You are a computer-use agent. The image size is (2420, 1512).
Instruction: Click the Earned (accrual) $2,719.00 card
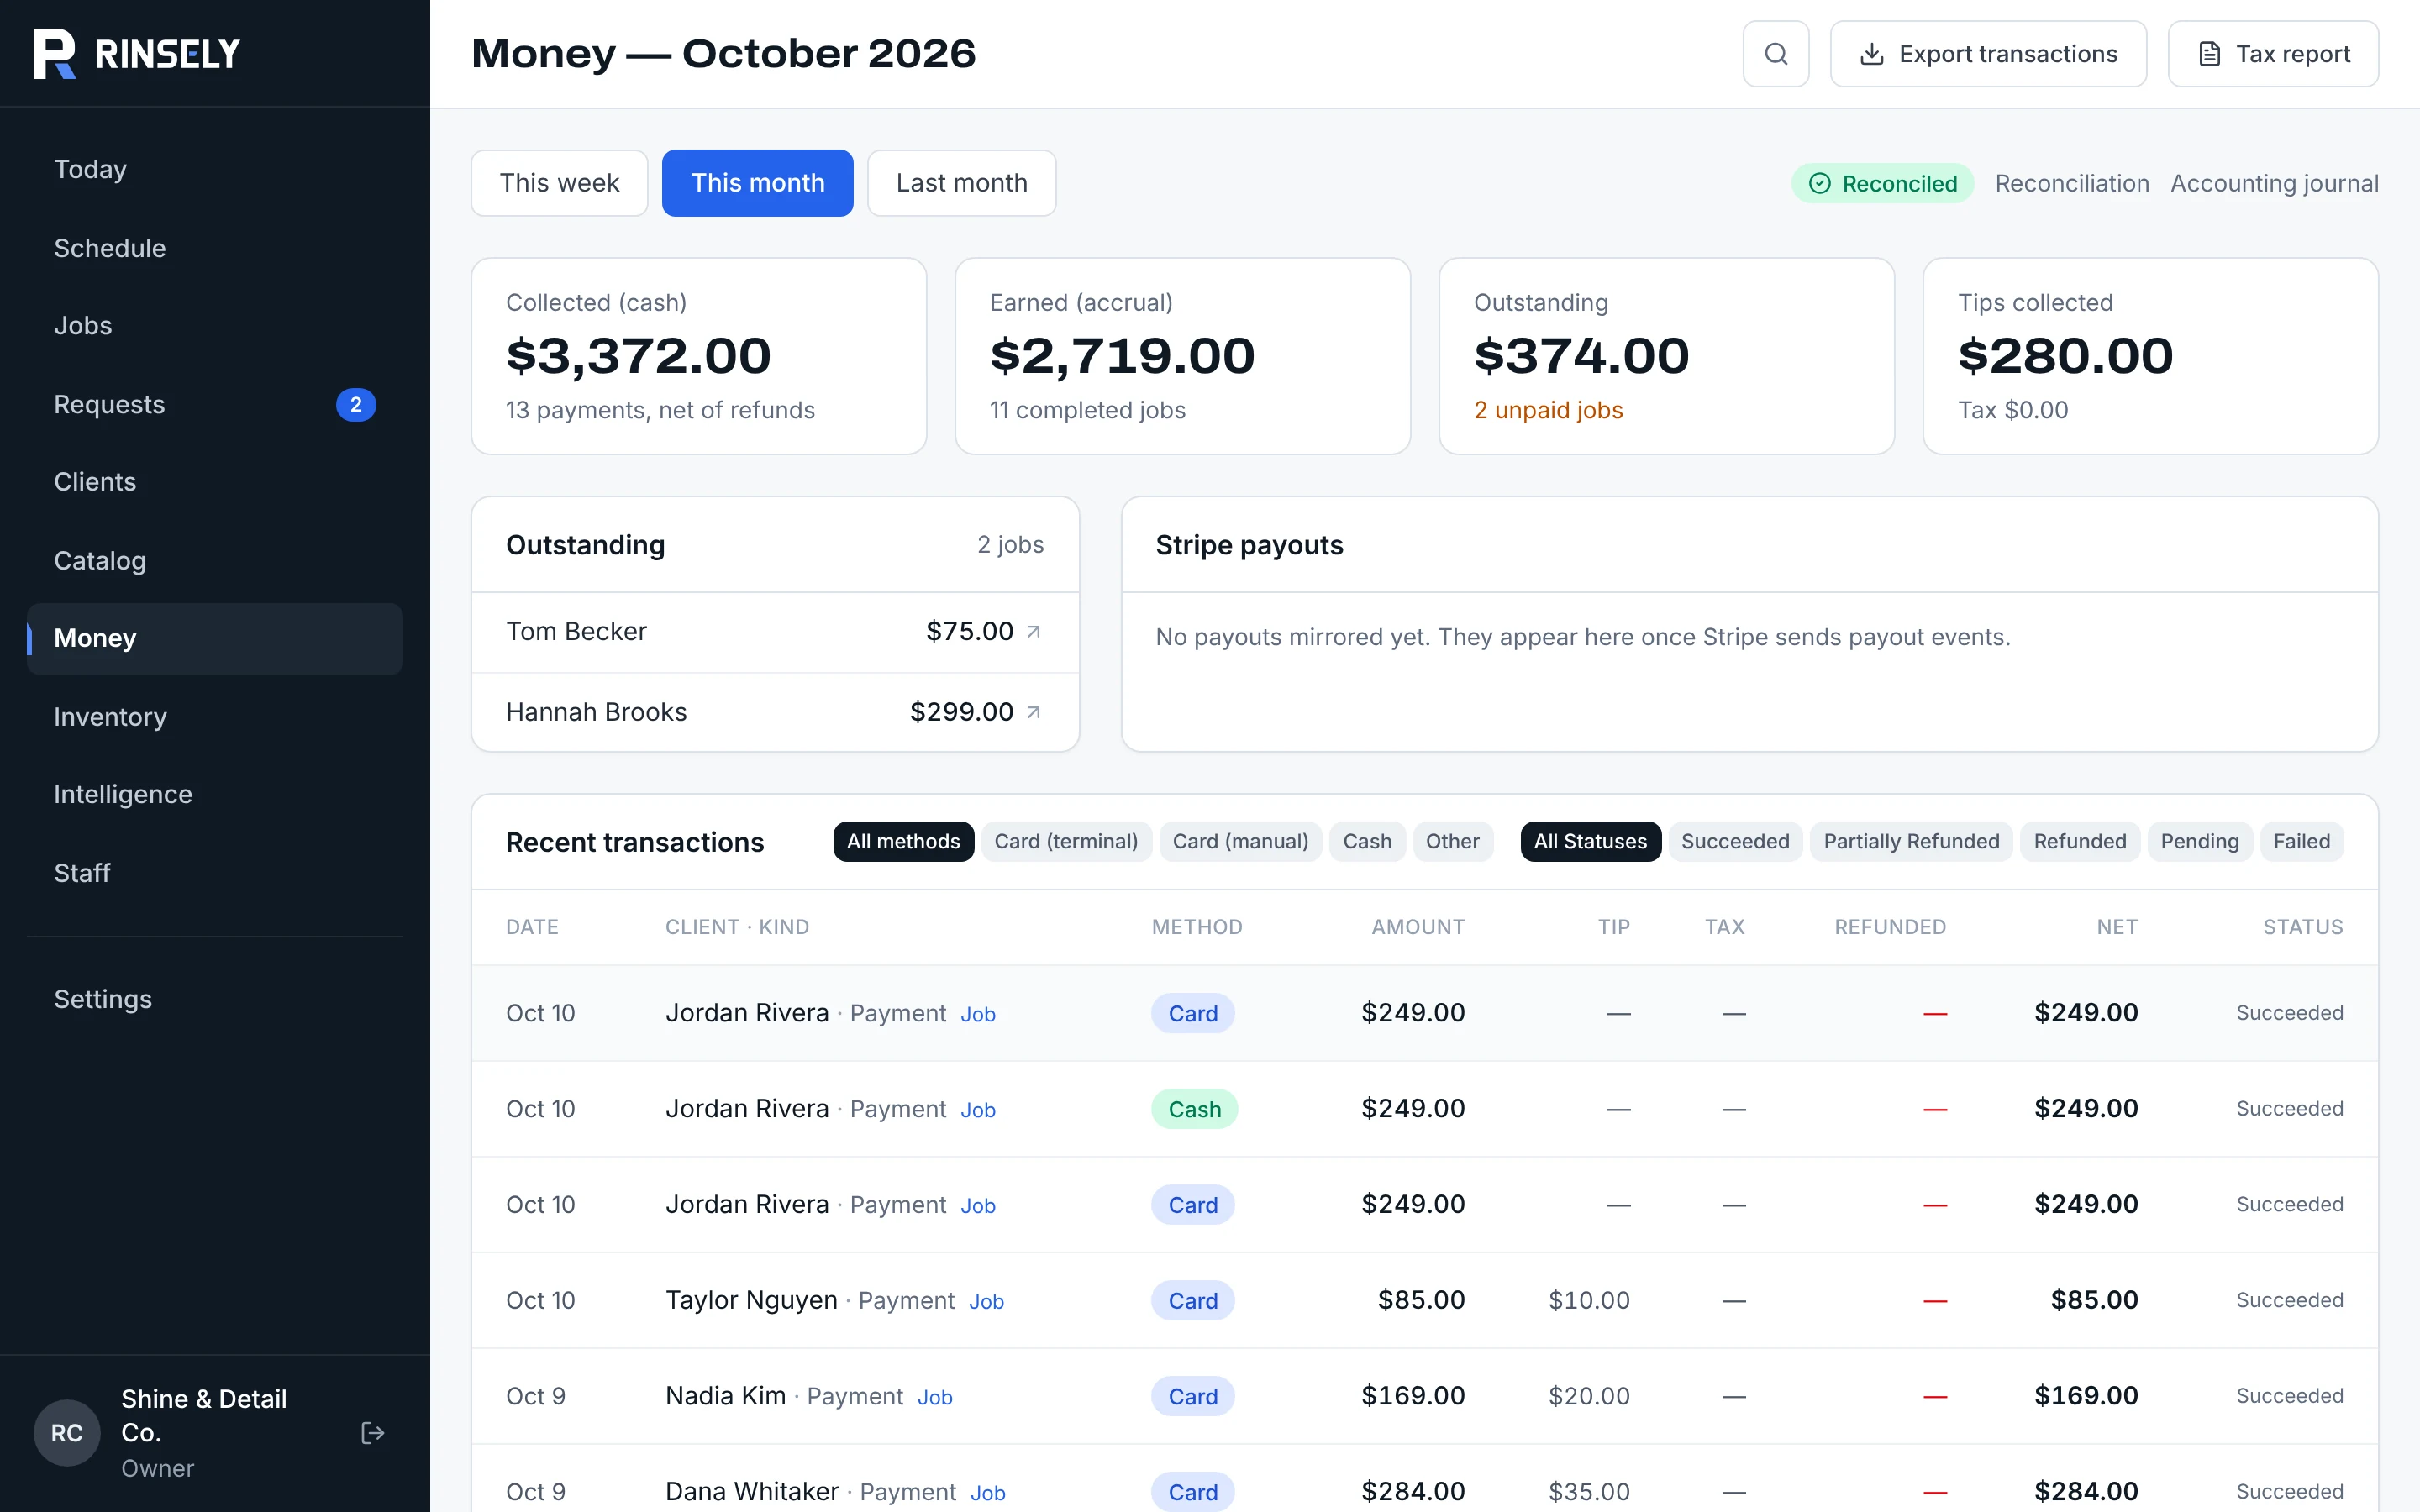coord(1183,356)
